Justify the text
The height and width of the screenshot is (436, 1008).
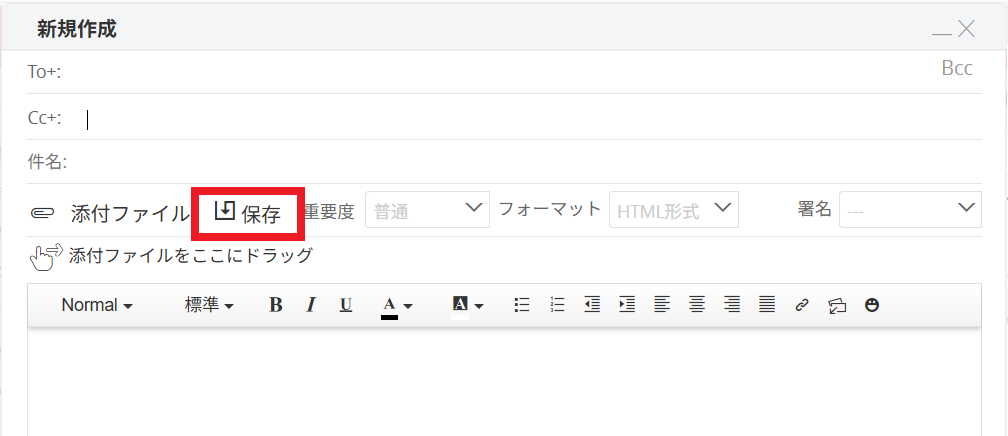click(x=766, y=305)
